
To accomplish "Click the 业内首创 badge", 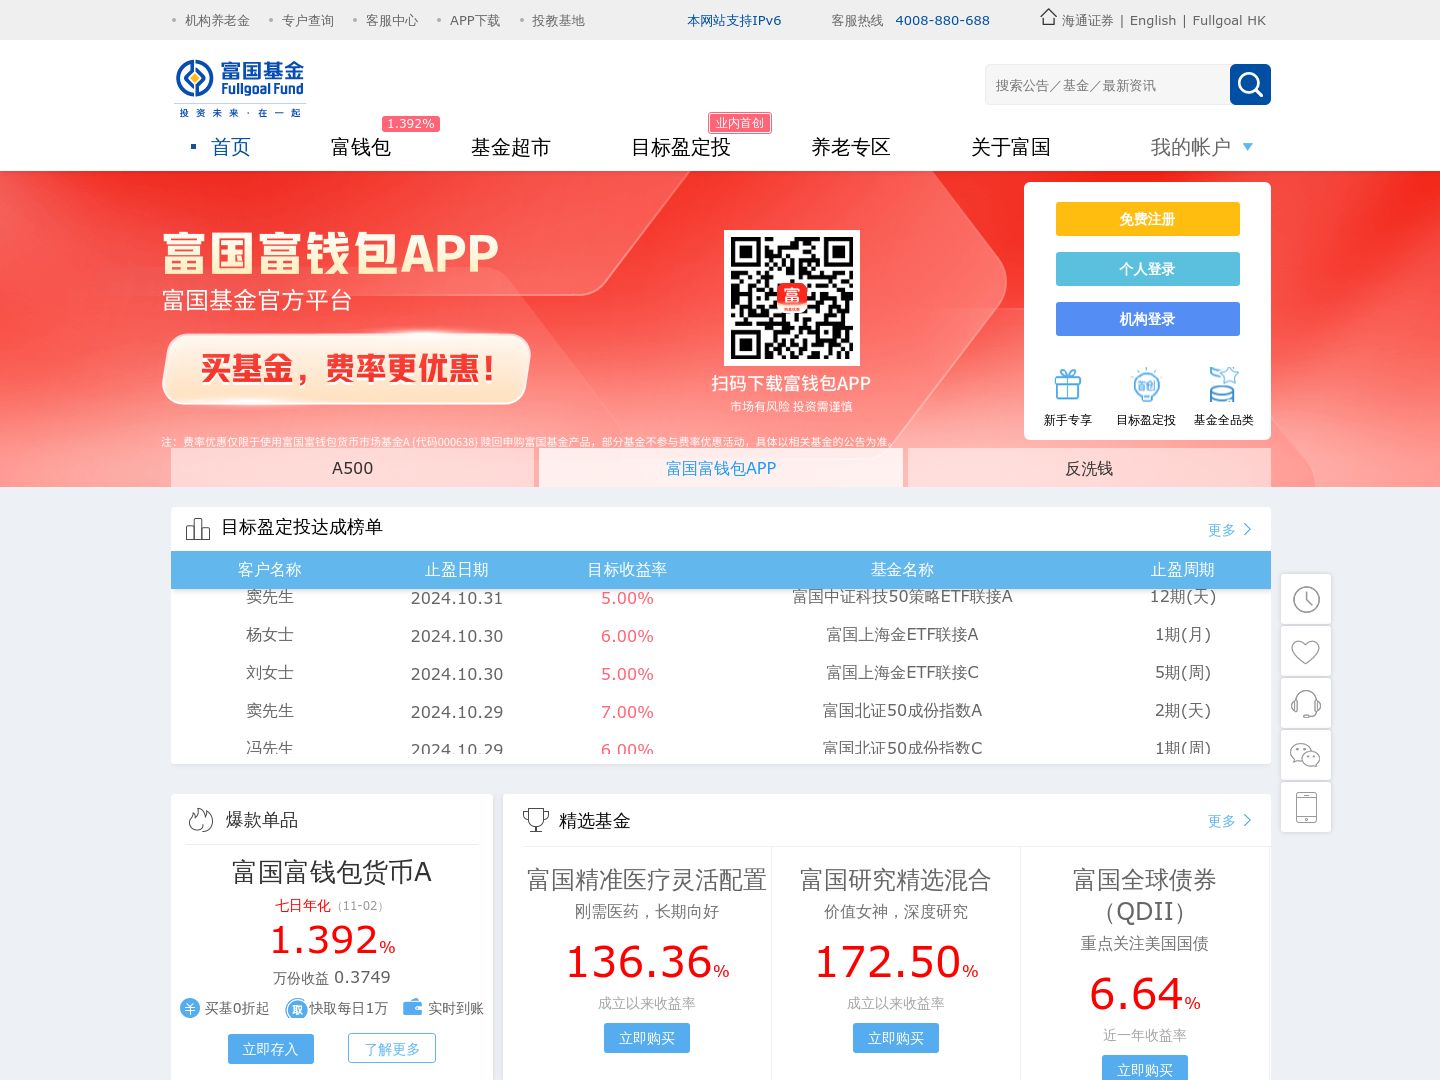I will (740, 123).
